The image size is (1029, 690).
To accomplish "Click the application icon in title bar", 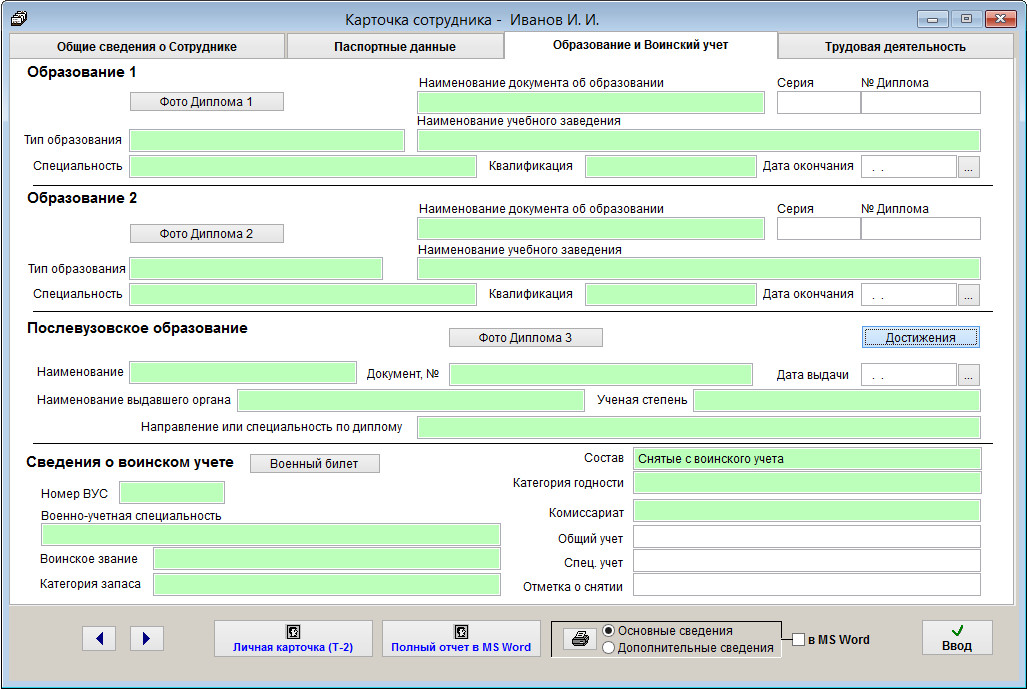I will (19, 18).
